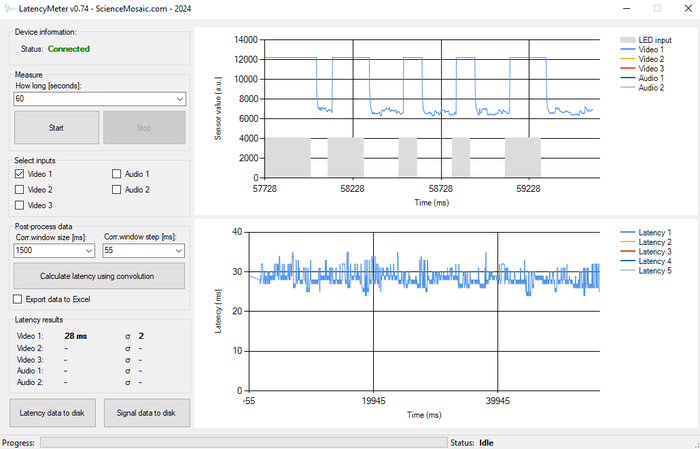Click the Idle status text

coord(486,443)
